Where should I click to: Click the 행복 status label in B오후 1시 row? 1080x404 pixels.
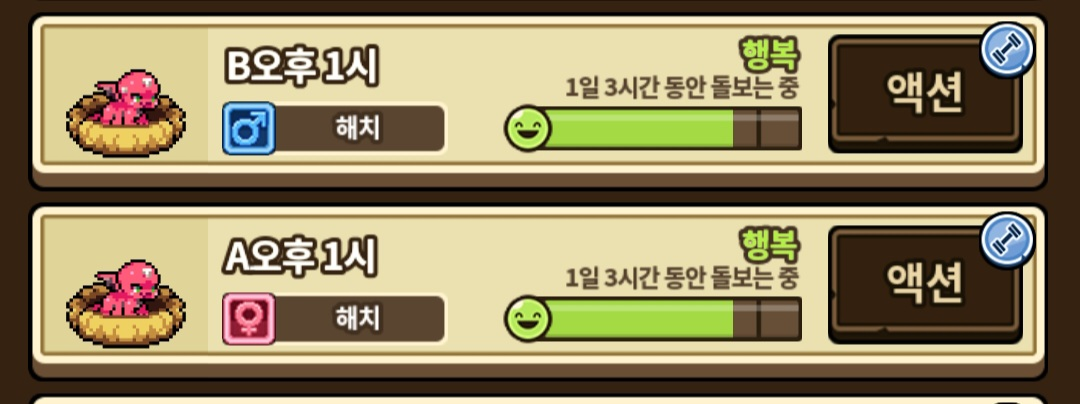769,54
